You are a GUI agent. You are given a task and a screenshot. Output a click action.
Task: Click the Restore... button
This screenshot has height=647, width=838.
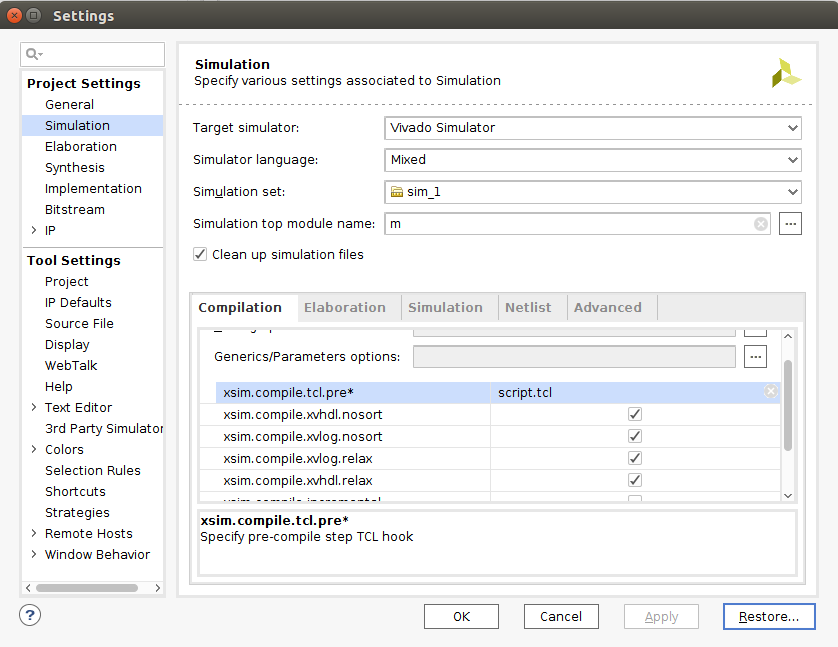(x=768, y=617)
